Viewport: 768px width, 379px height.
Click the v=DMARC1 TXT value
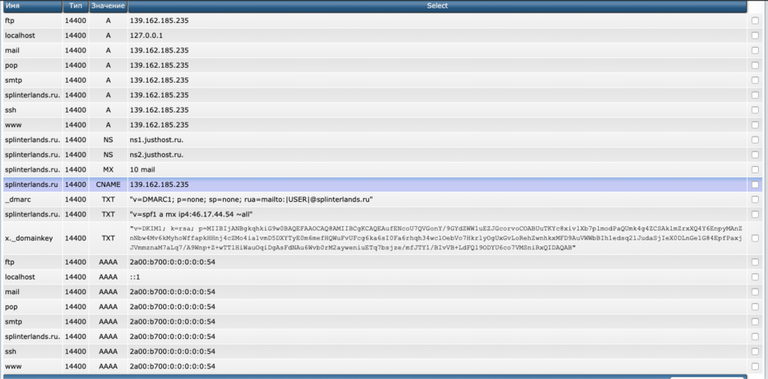(251, 199)
